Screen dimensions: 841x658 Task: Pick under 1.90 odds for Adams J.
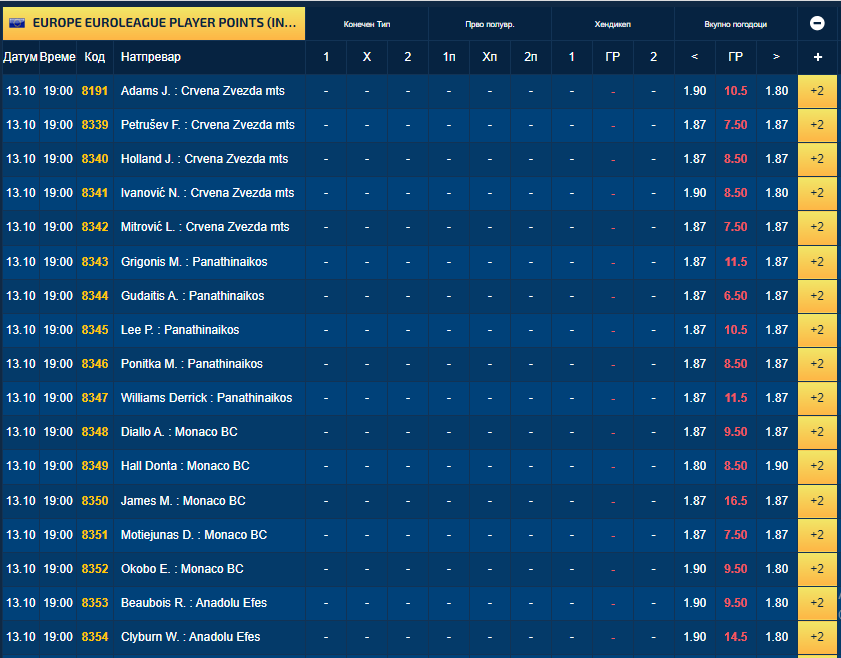[x=695, y=91]
